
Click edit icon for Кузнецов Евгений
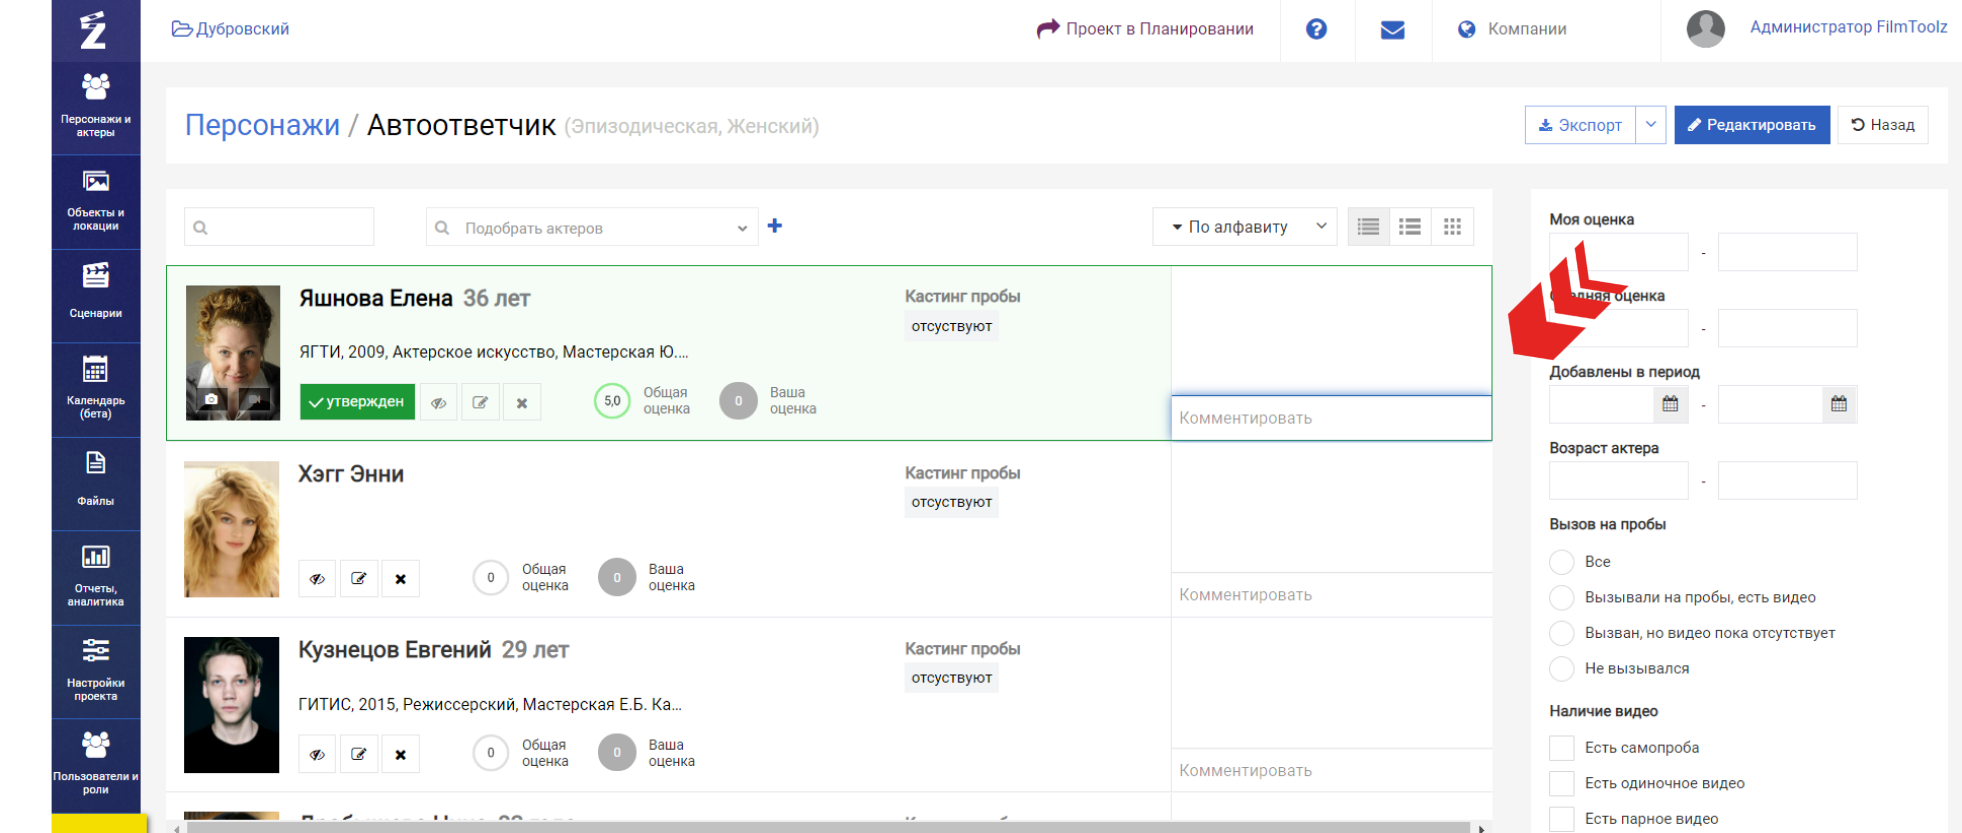(x=359, y=754)
